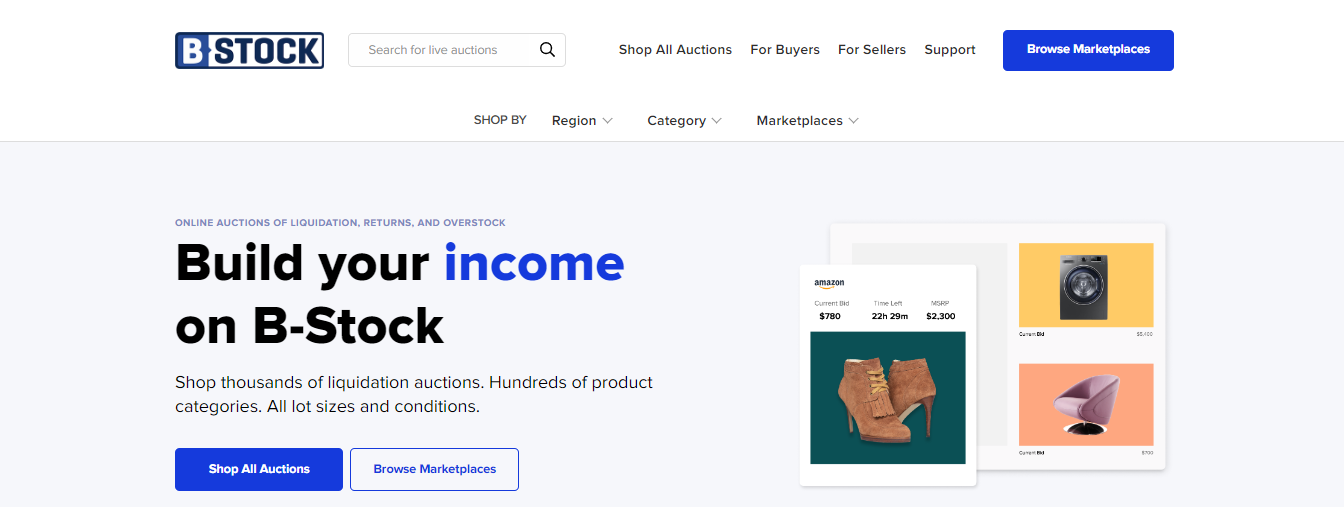Screen dimensions: 1344x507
Task: Select the brown suede boots image
Action: pos(888,398)
